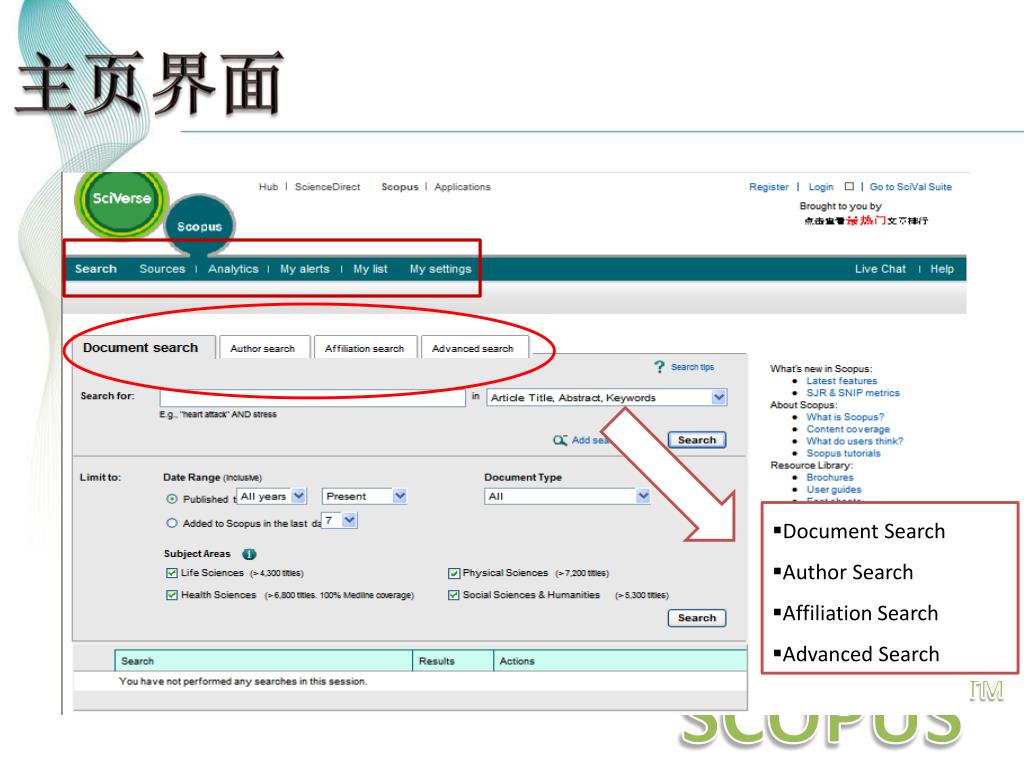Click the Register link
Image resolution: width=1024 pixels, height=768 pixels.
(769, 187)
